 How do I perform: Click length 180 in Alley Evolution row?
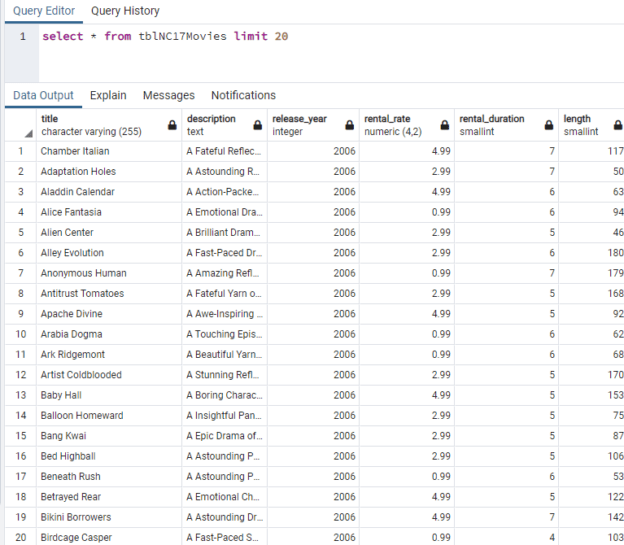click(x=591, y=253)
